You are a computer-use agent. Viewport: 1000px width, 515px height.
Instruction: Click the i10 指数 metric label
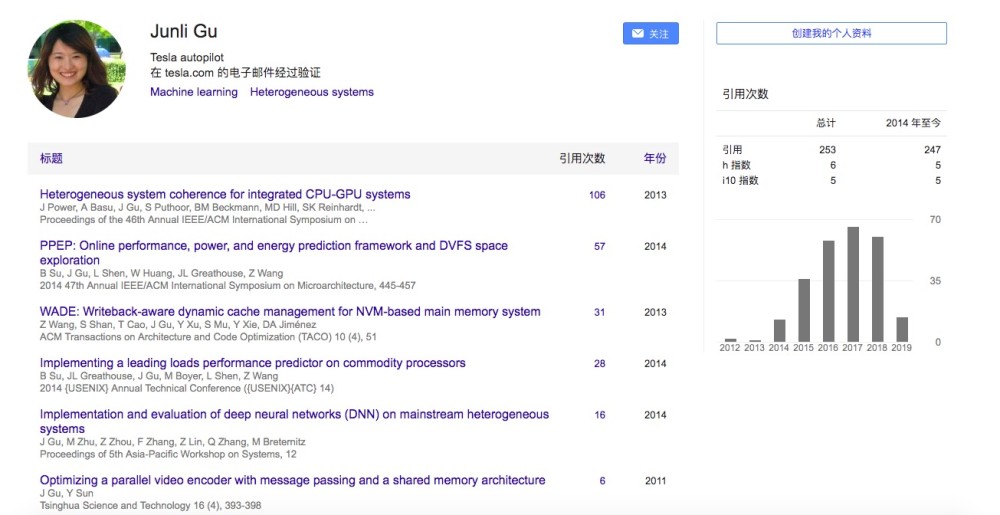pos(740,180)
